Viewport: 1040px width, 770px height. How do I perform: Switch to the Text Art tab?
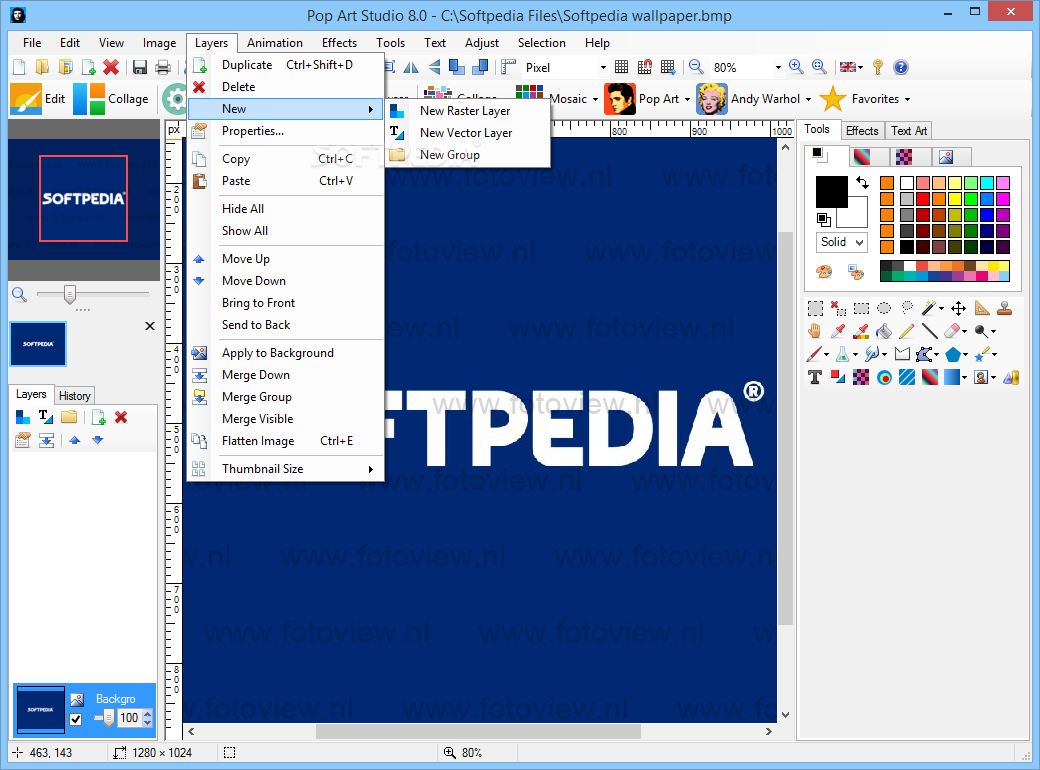[909, 131]
